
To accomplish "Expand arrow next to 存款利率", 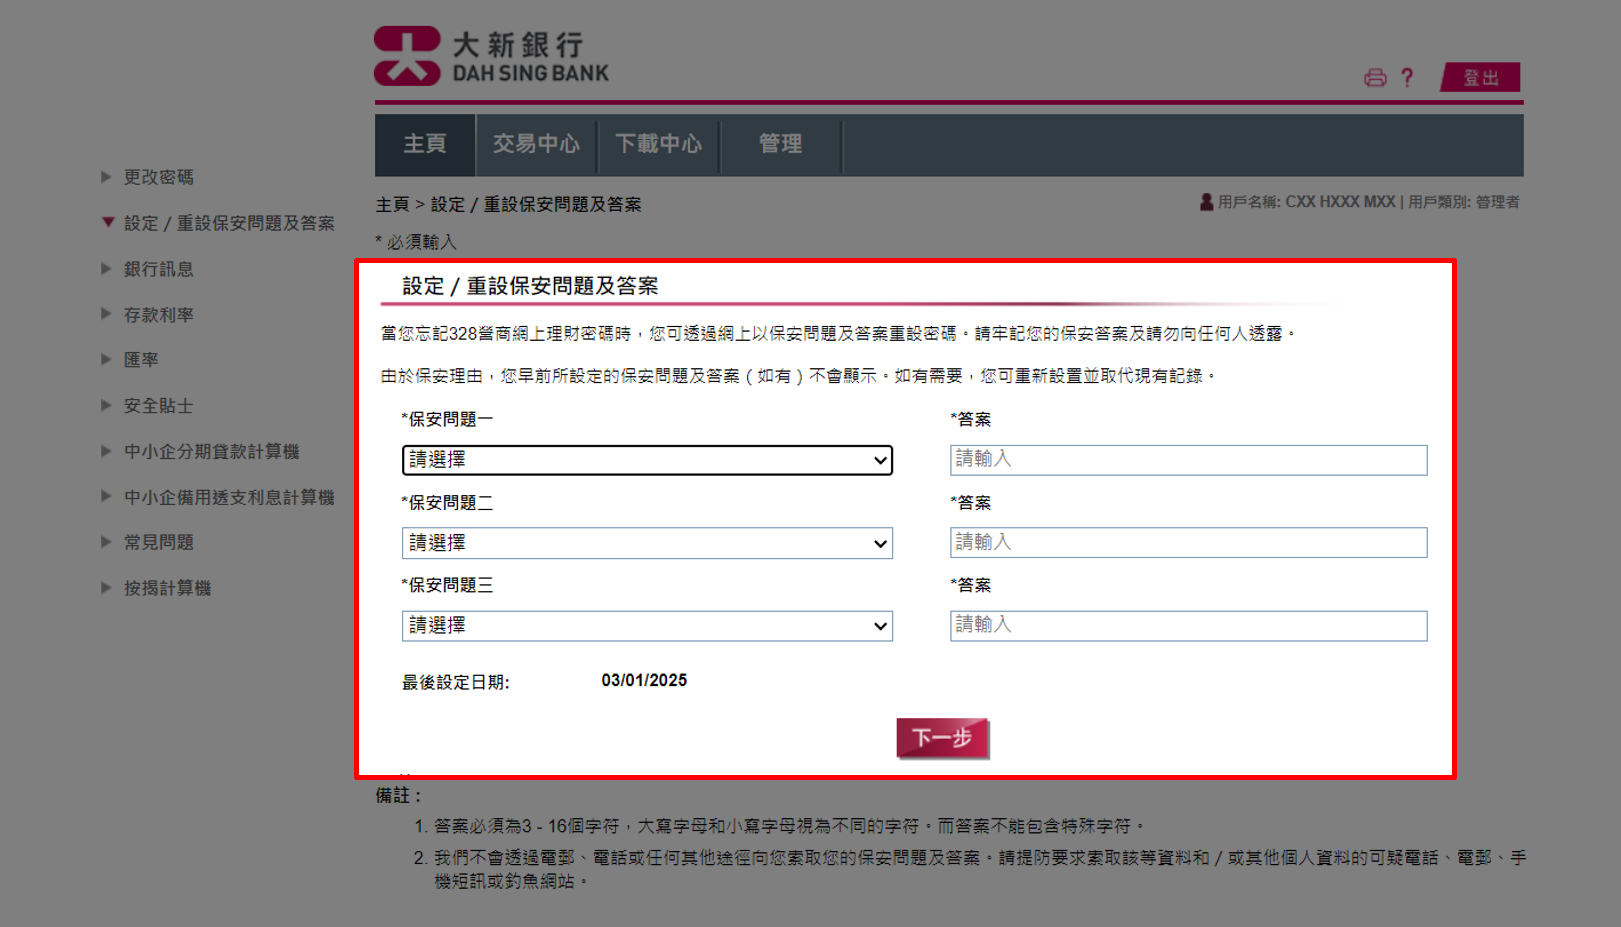I will click(106, 314).
